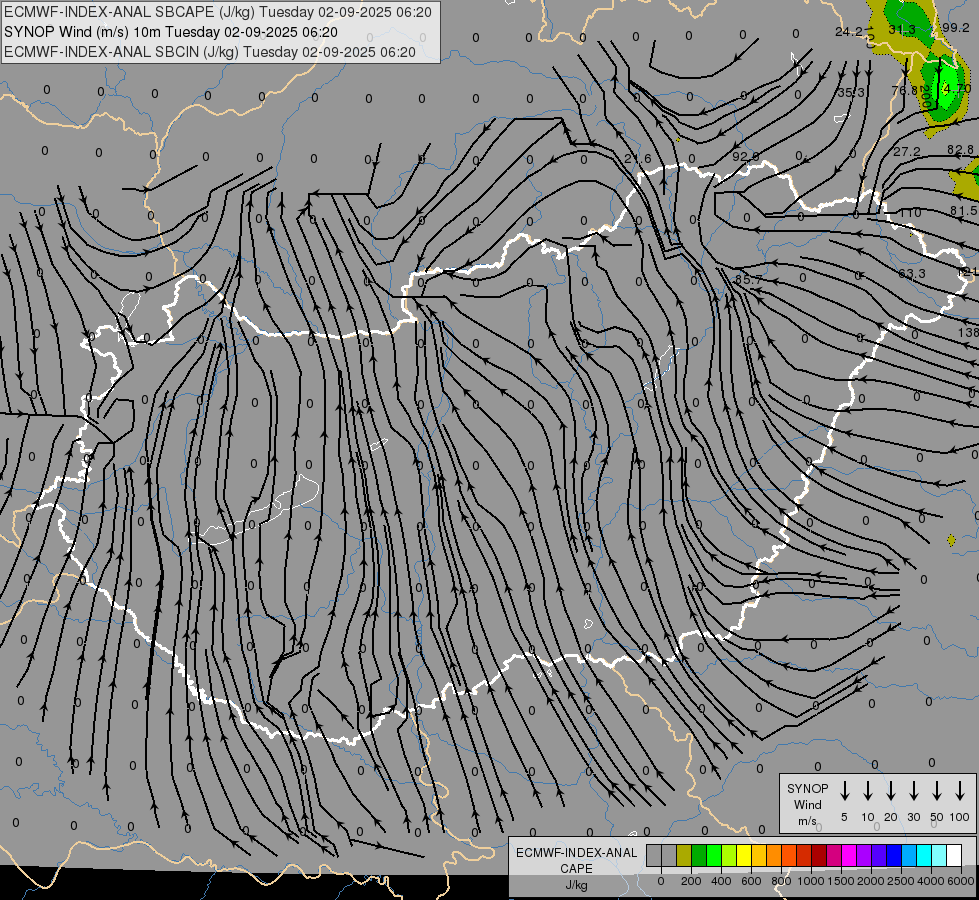Click the 27.2 CAPE value
Screen dimensions: 979x900
tap(907, 152)
